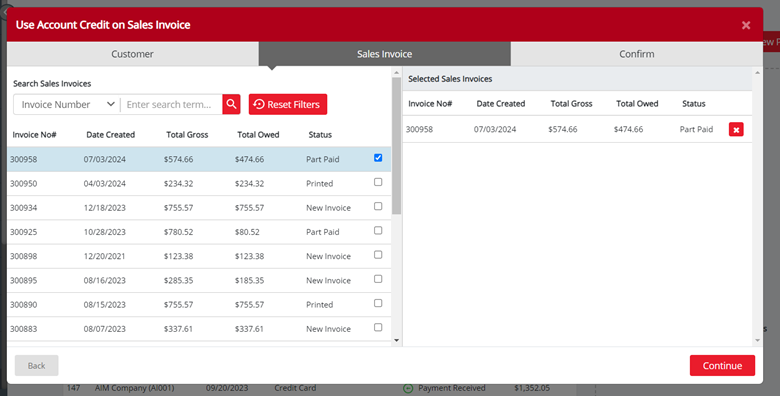This screenshot has height=396, width=780.
Task: Click the Back button
Action: 36,366
